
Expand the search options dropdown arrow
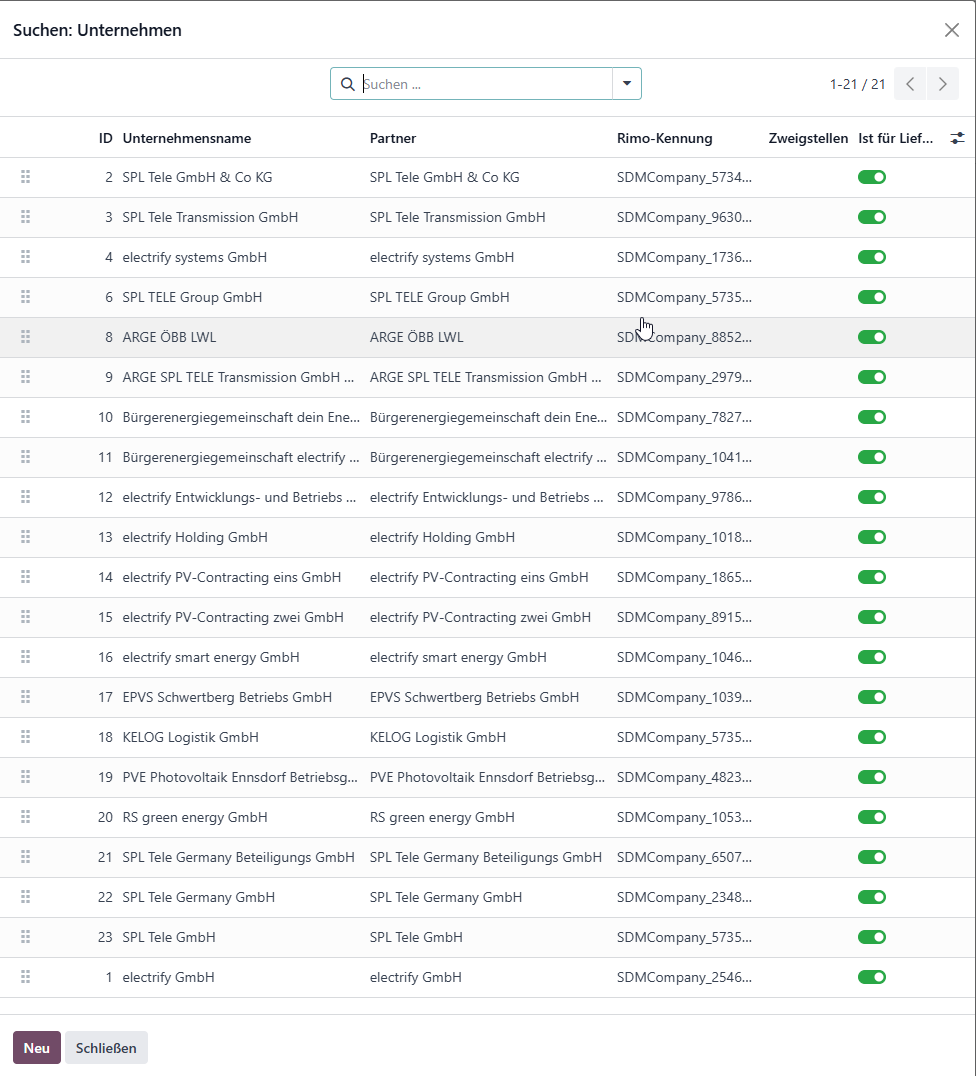(x=627, y=84)
